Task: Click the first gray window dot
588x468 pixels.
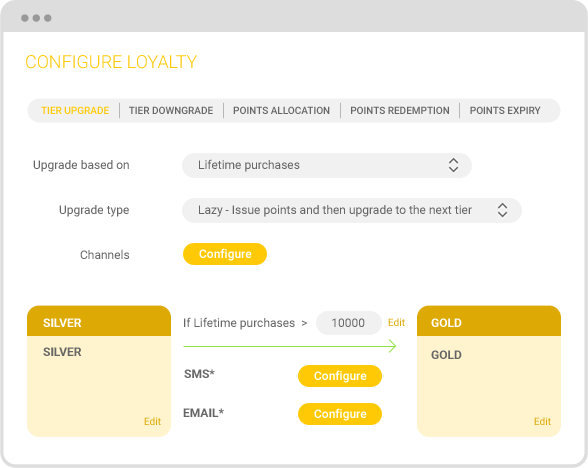Action: tap(25, 18)
